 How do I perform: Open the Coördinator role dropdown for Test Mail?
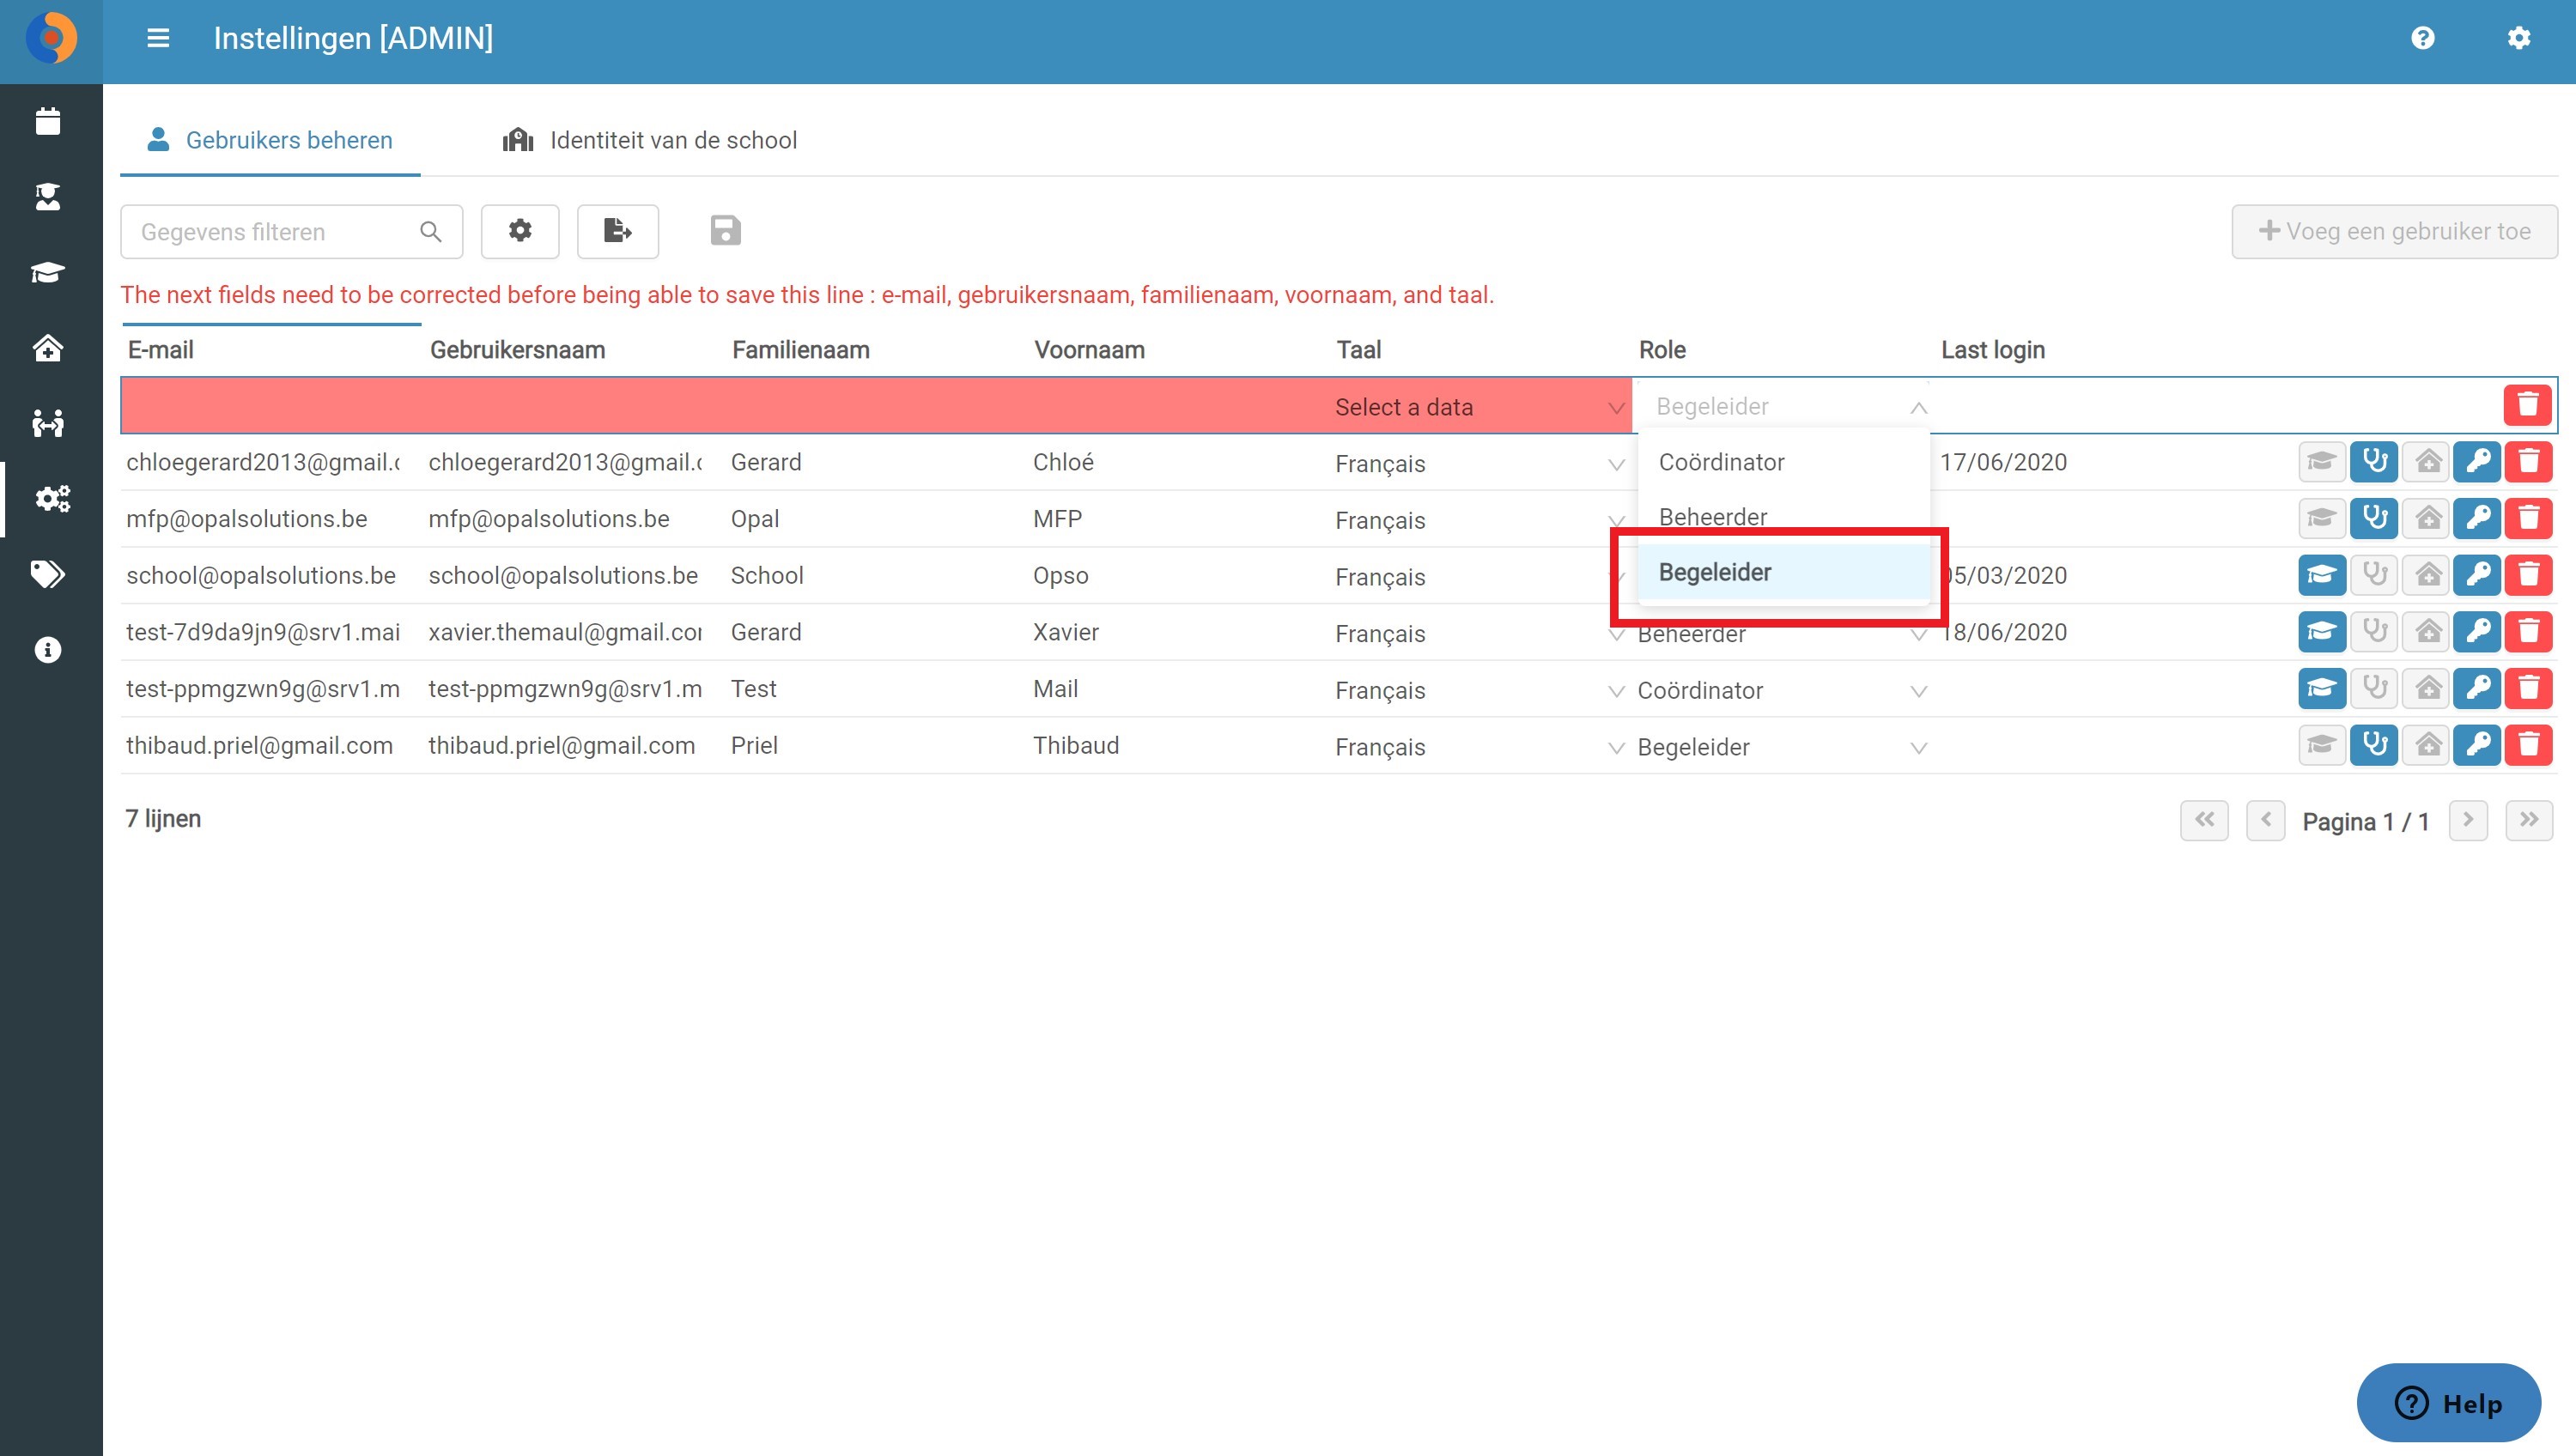point(1782,690)
